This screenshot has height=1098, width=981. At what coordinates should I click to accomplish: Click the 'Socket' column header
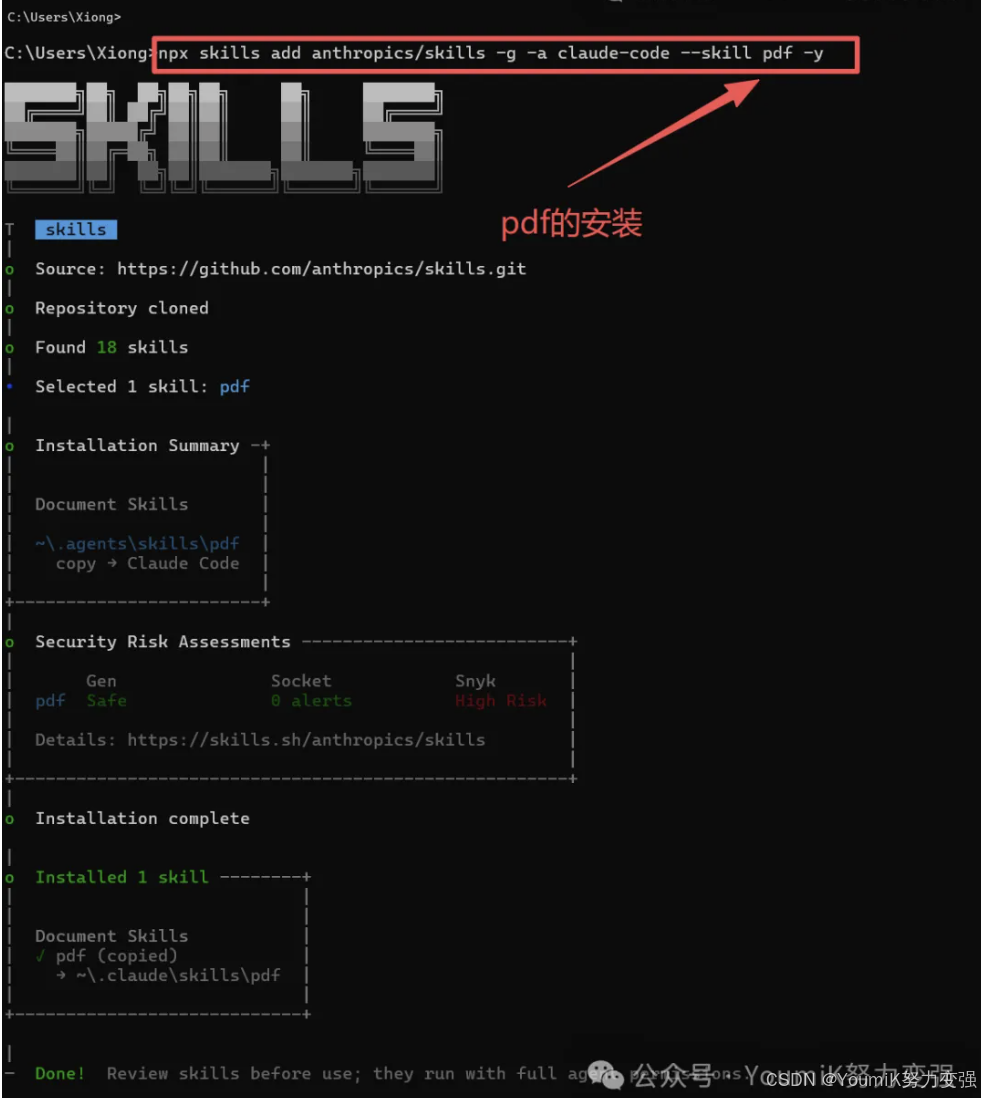301,681
